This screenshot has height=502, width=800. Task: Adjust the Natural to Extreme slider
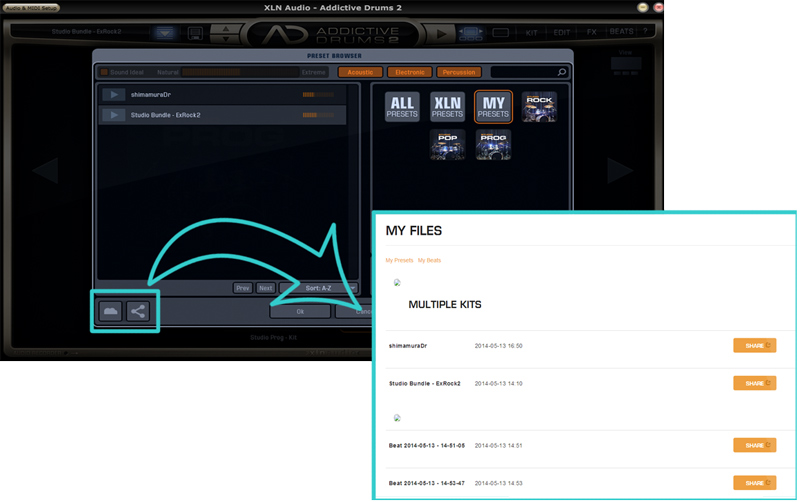pos(240,72)
